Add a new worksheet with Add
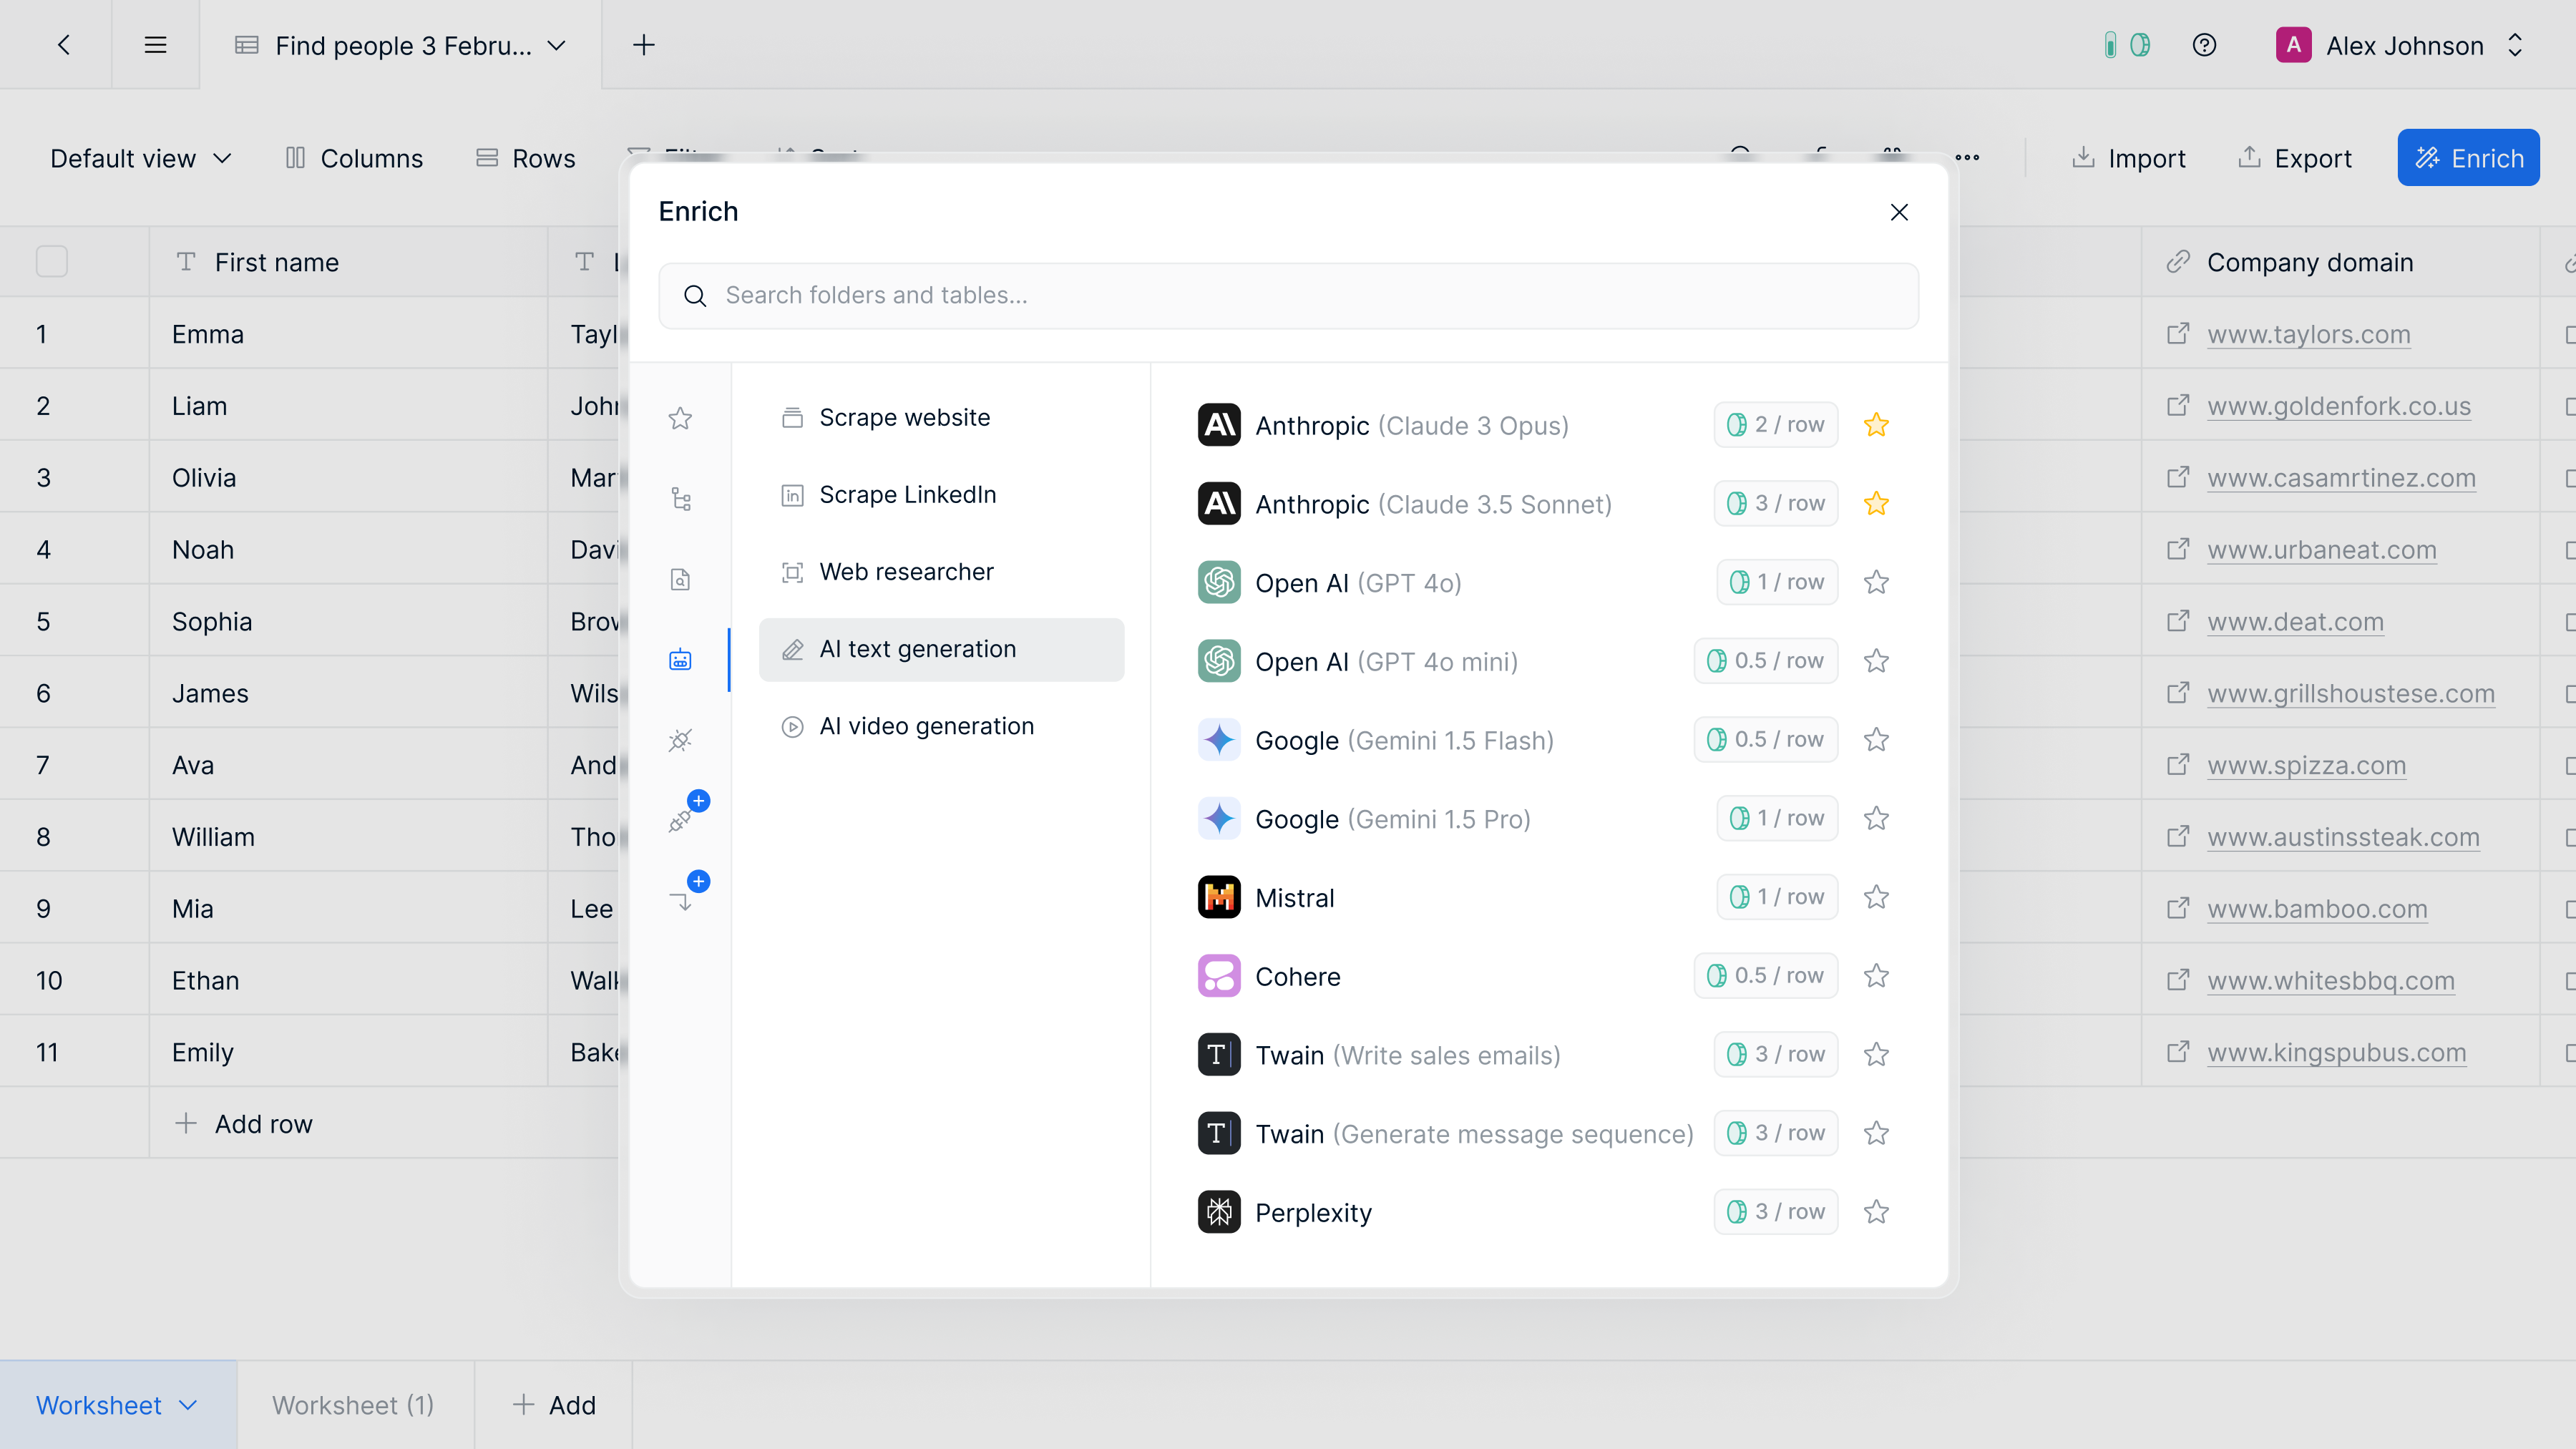This screenshot has width=2576, height=1449. point(554,1405)
